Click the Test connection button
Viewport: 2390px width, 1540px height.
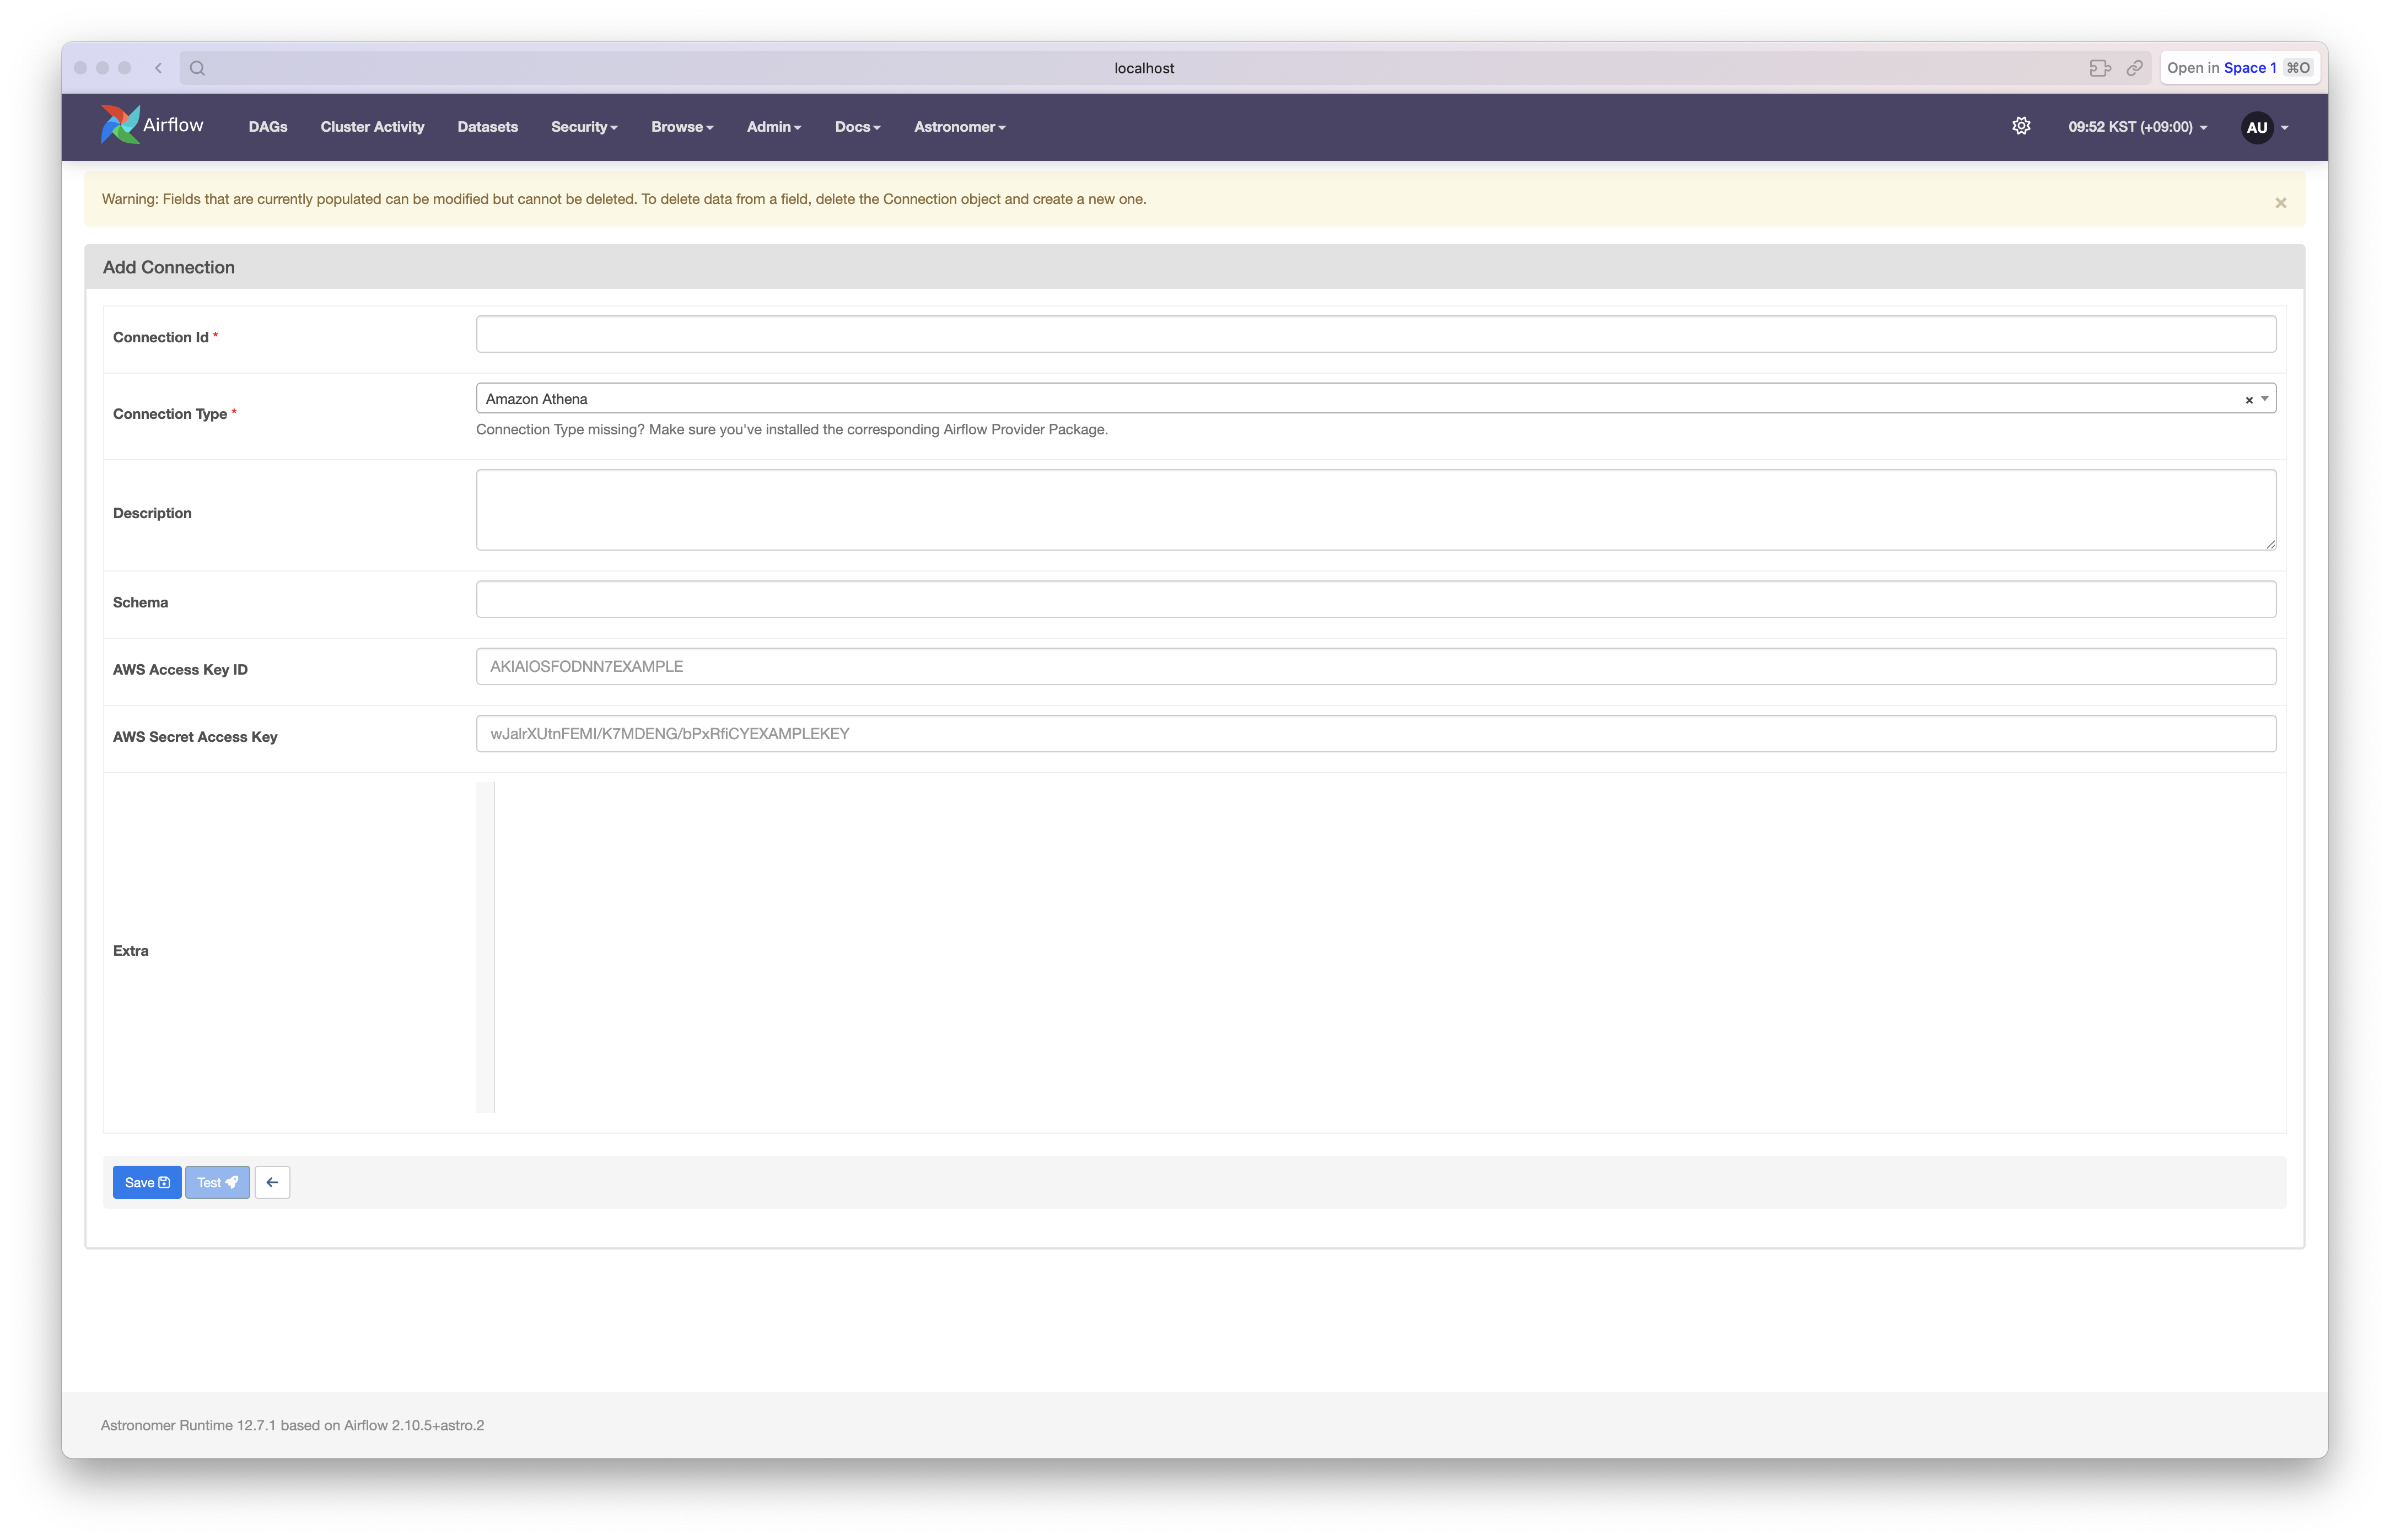[x=217, y=1182]
